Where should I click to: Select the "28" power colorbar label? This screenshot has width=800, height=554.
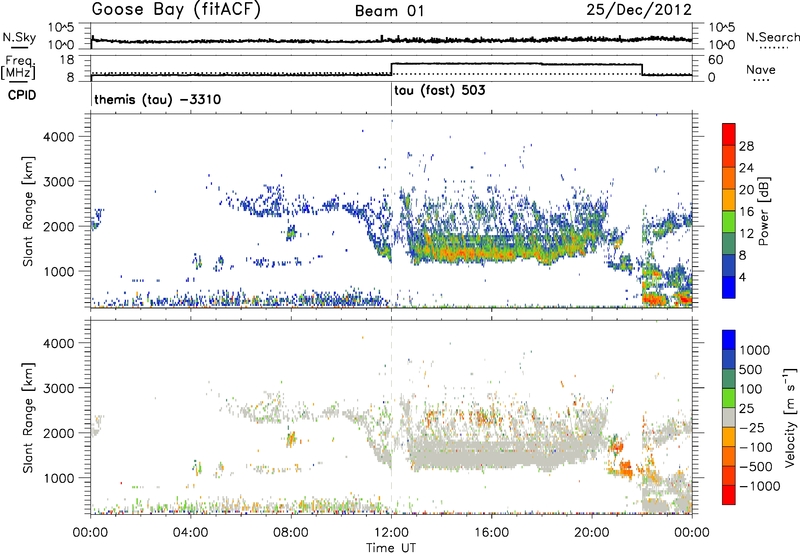point(746,146)
